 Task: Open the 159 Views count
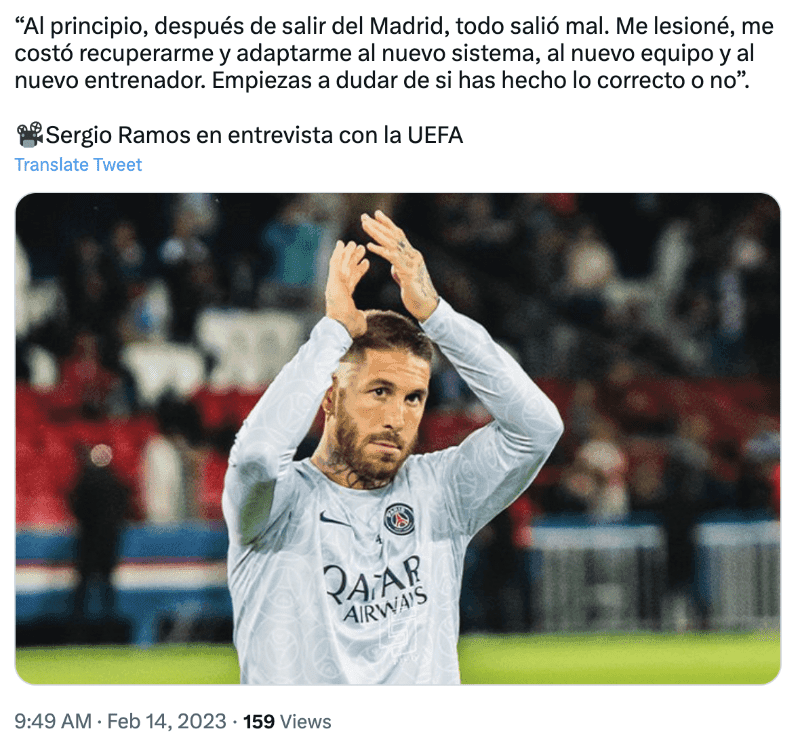(x=287, y=721)
